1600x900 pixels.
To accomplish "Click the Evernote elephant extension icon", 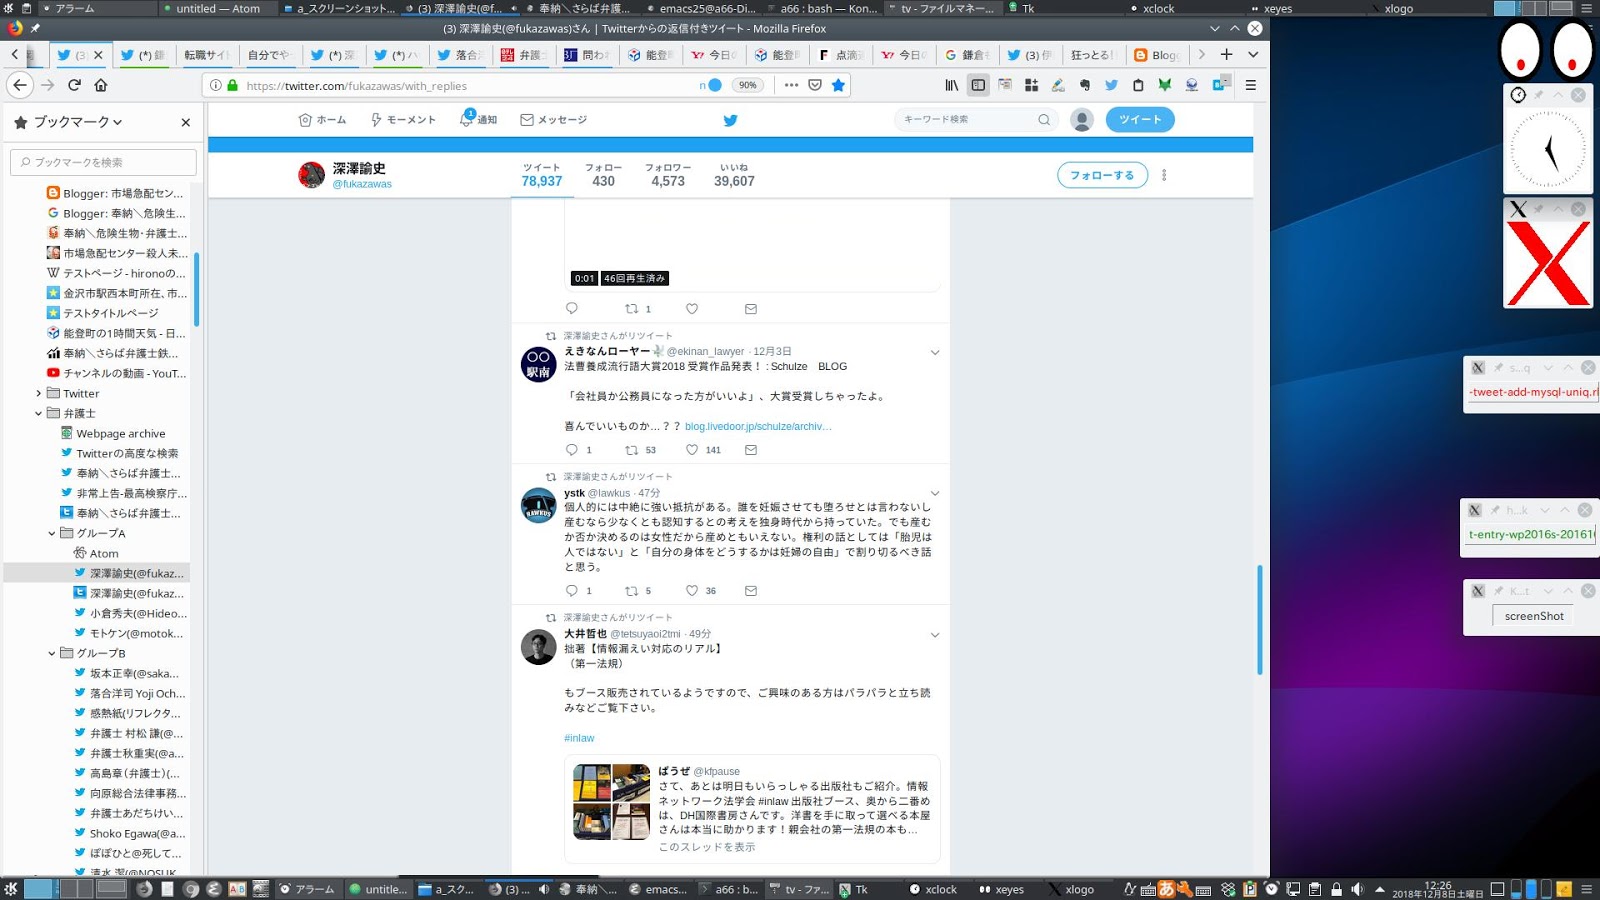I will point(1085,85).
